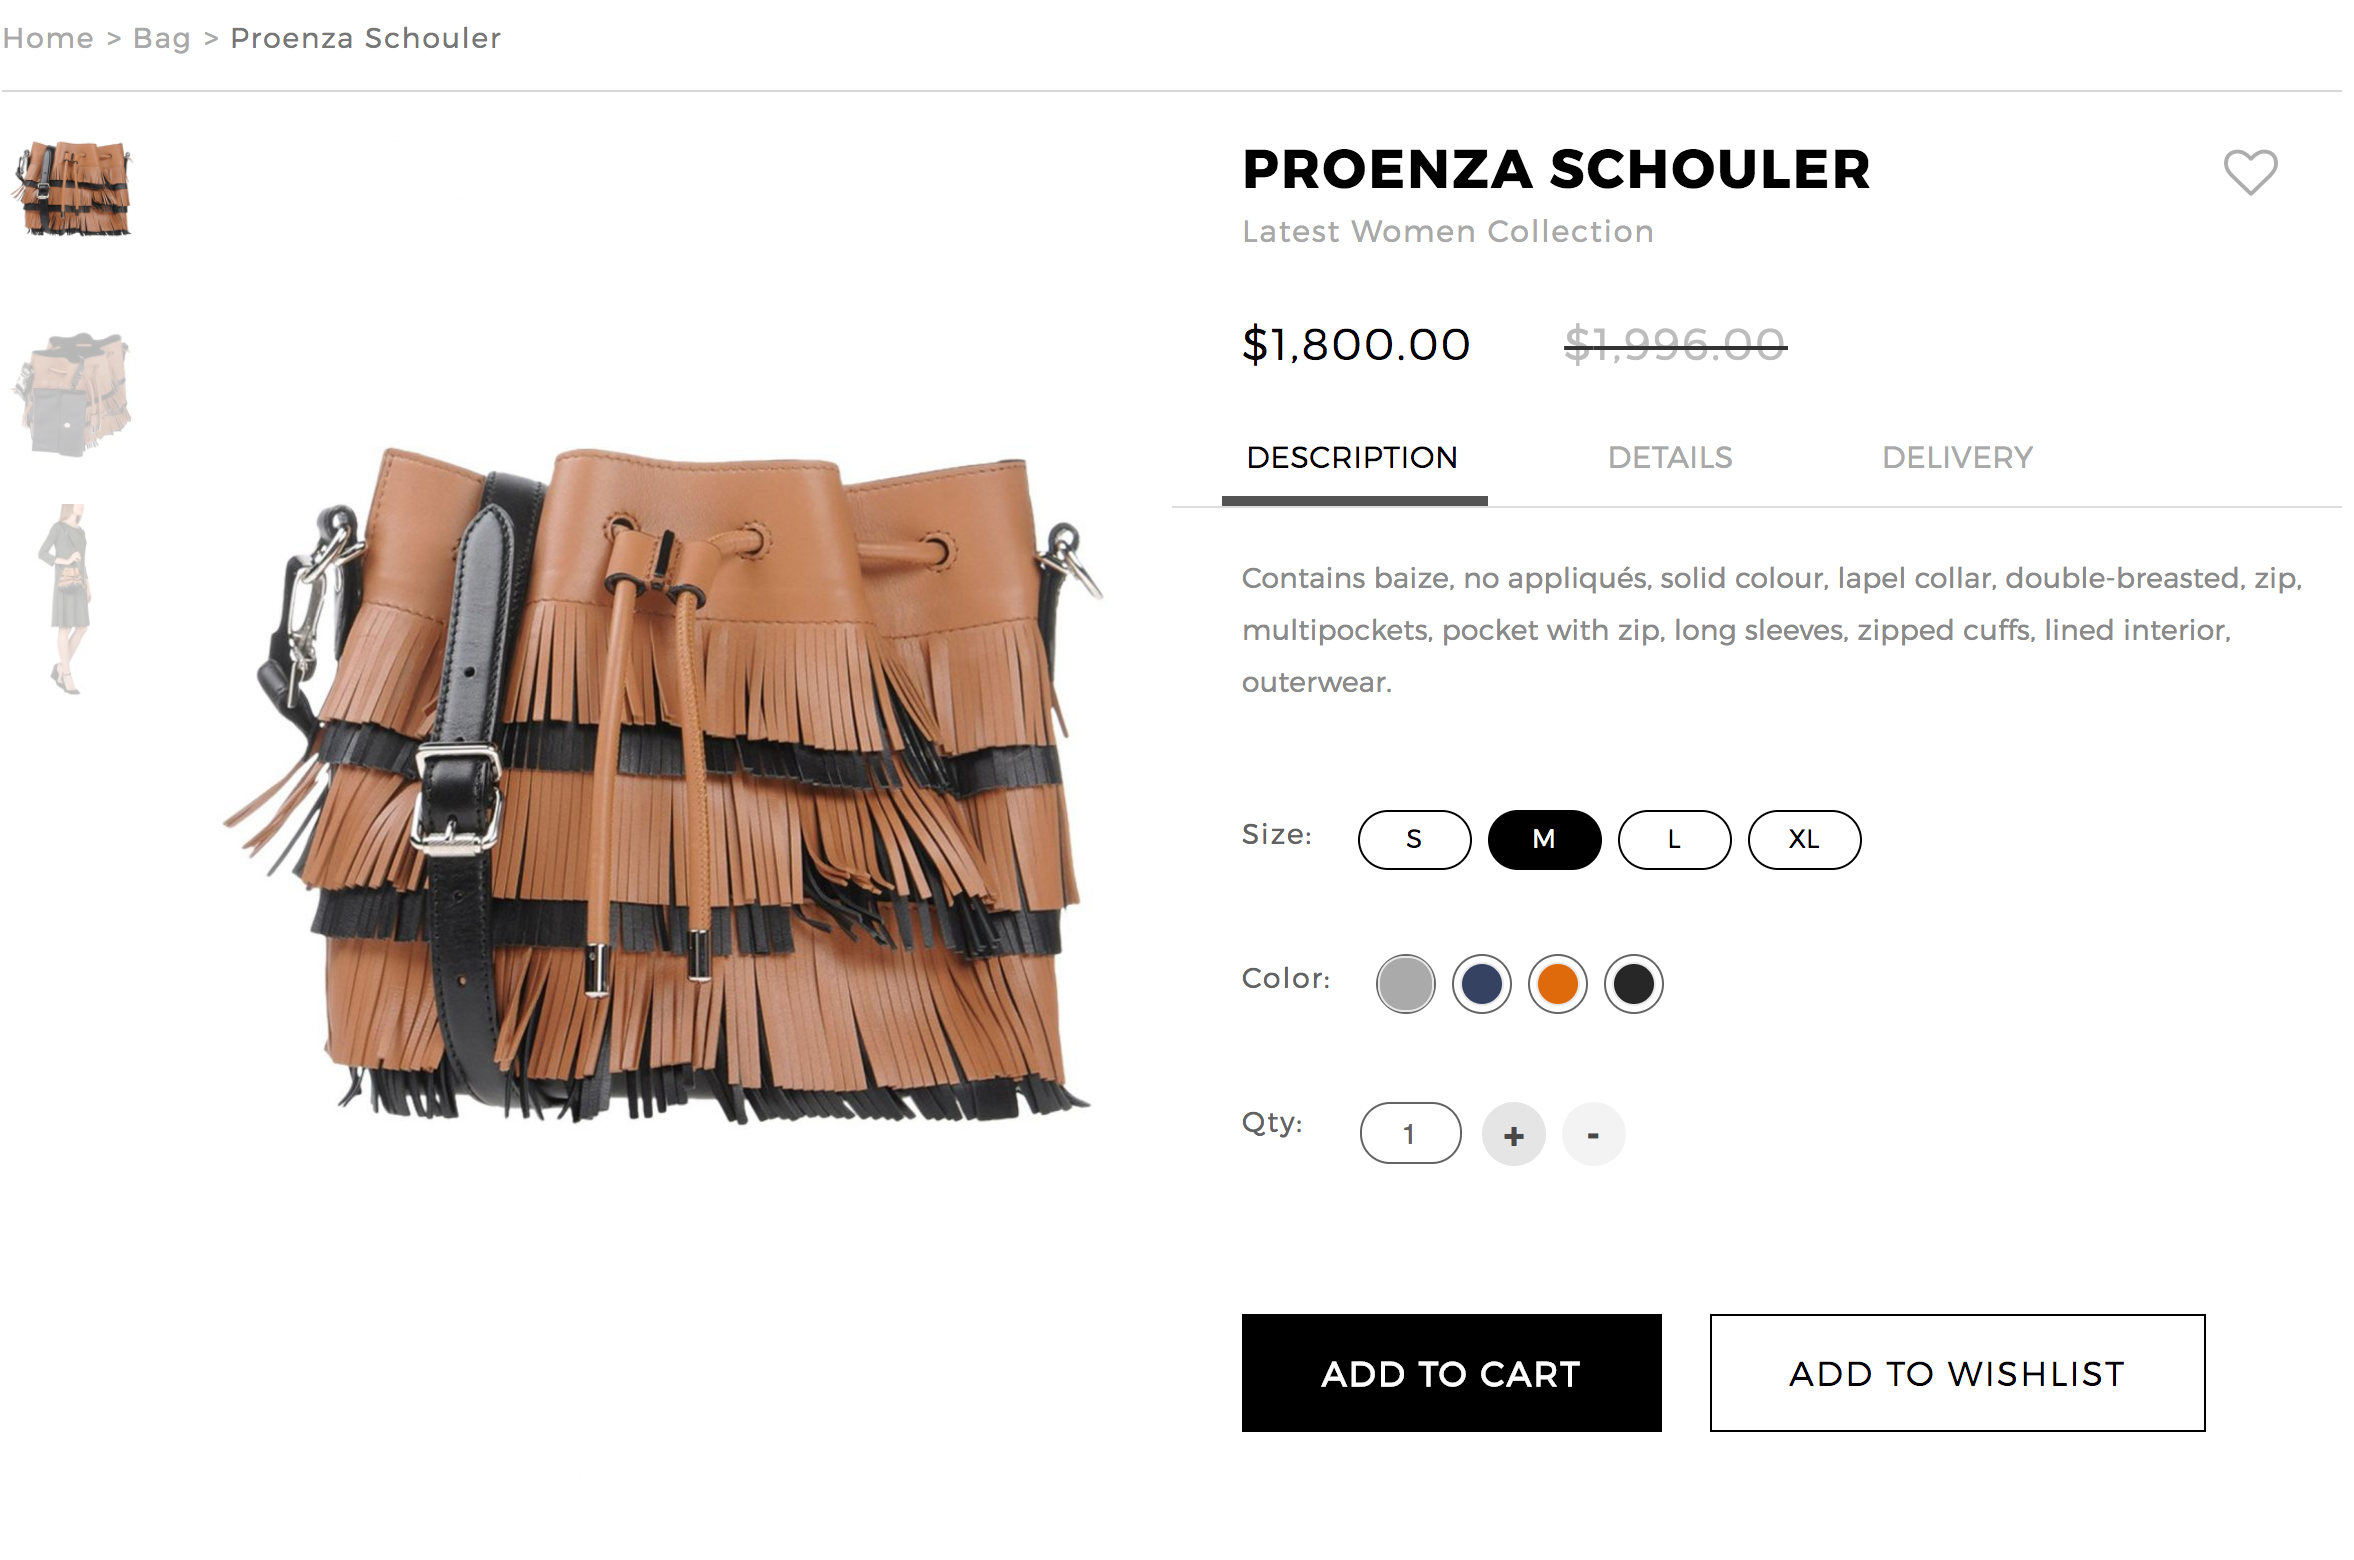Click the quantity input field
Viewport: 2354px width, 1560px height.
1410,1135
